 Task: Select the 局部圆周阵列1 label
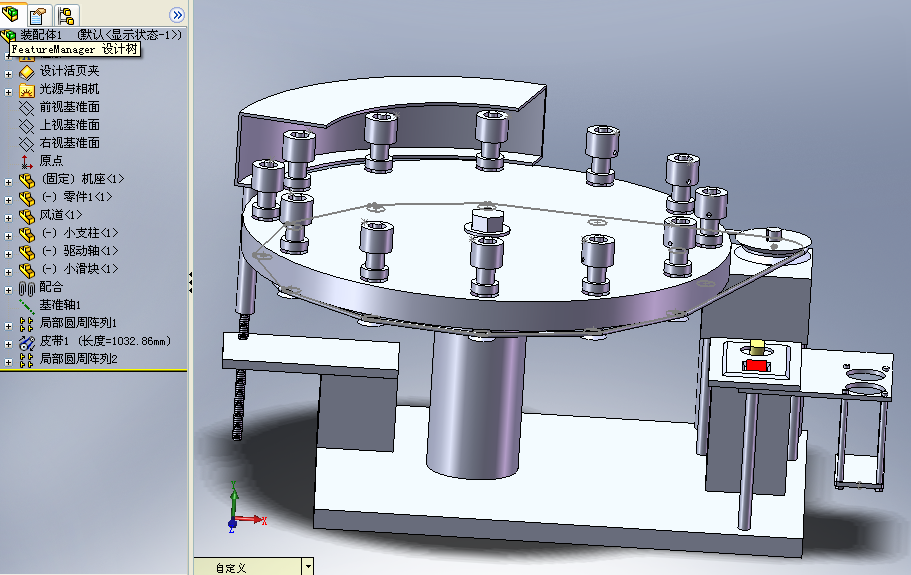point(78,323)
